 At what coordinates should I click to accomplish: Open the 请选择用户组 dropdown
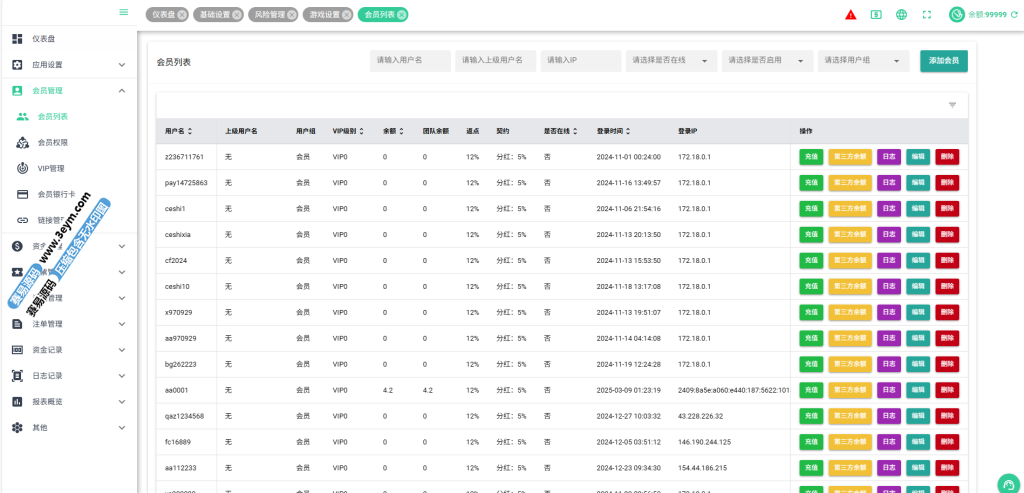pos(863,61)
